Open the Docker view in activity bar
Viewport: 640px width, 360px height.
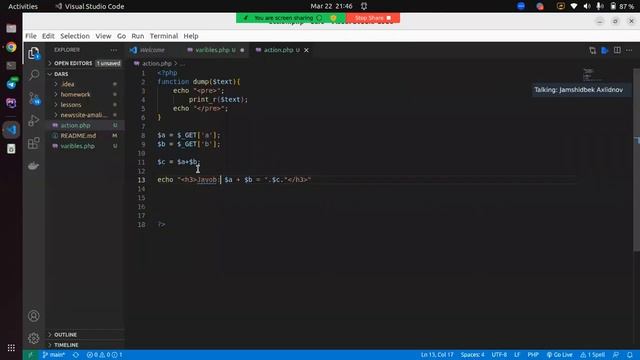coord(33,166)
